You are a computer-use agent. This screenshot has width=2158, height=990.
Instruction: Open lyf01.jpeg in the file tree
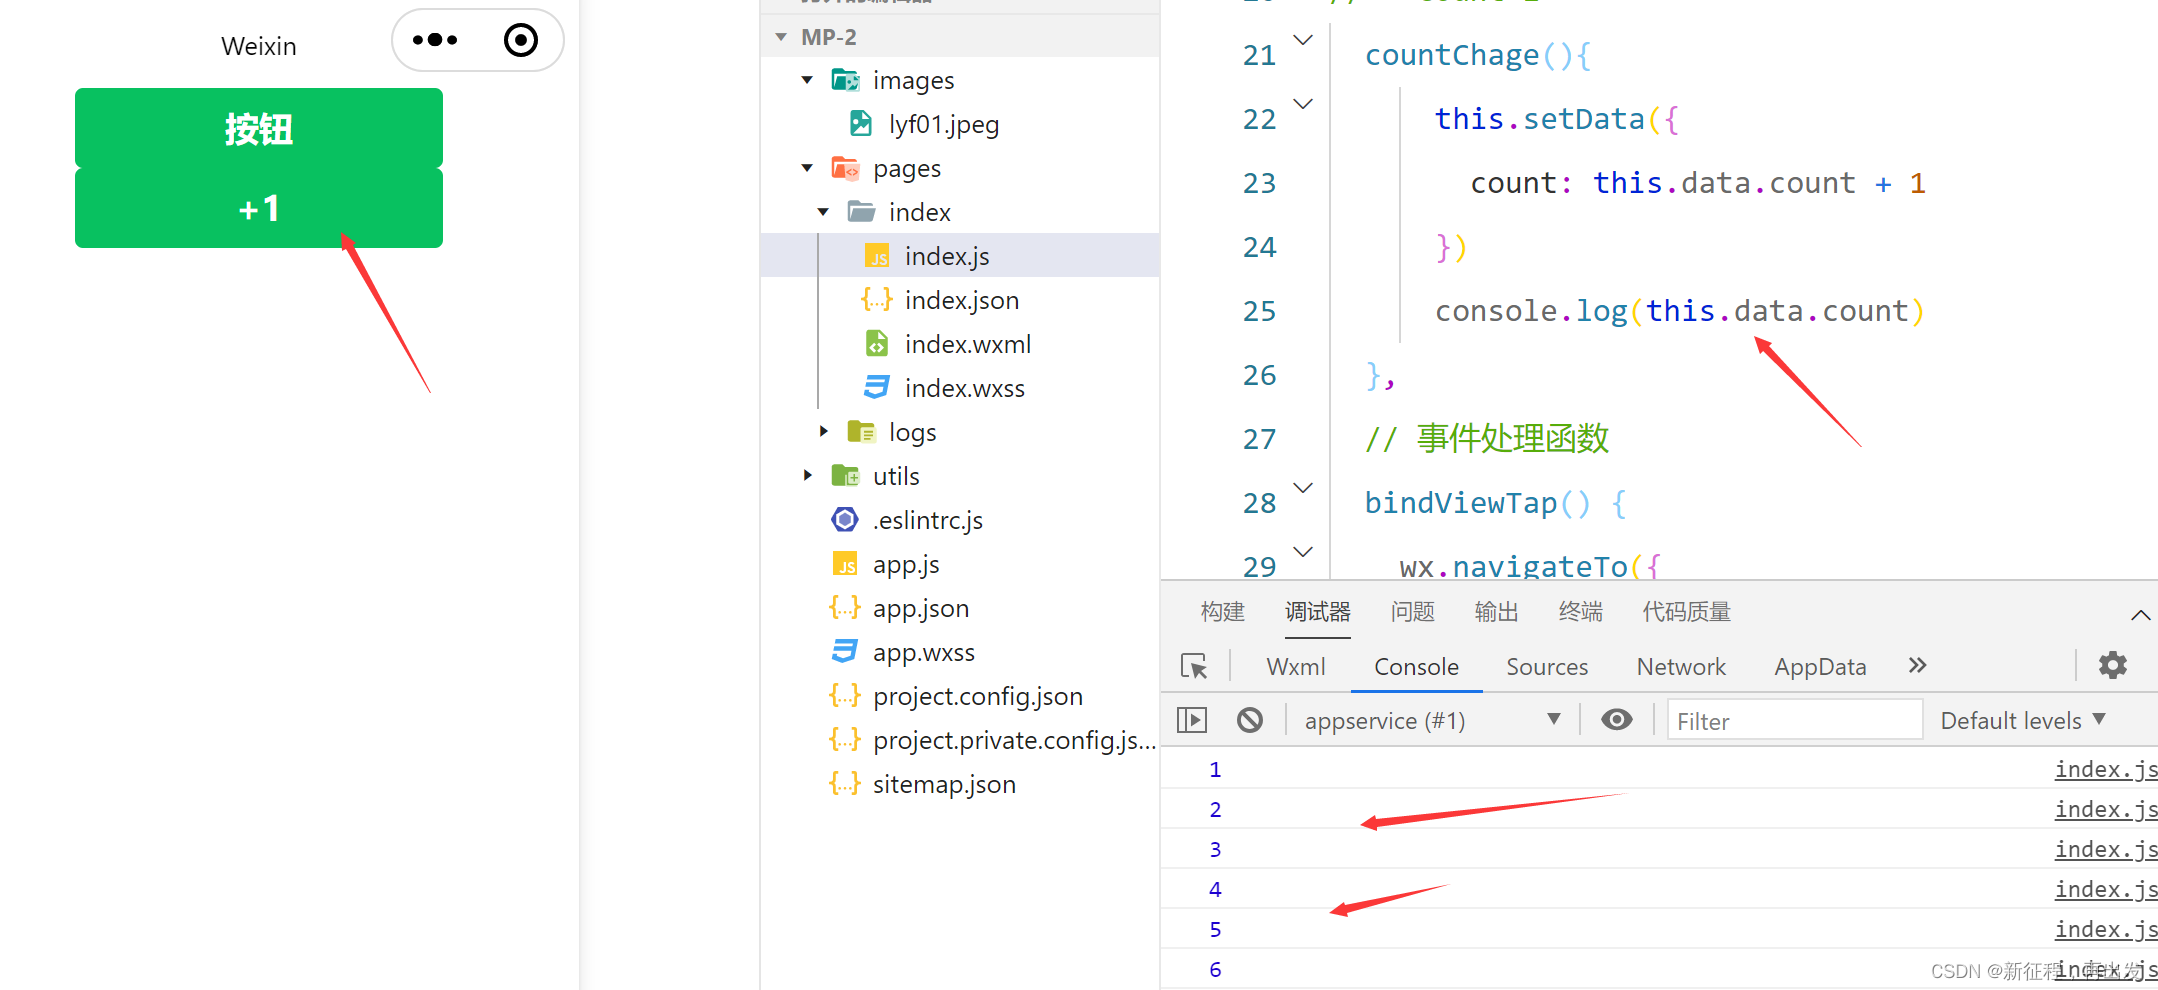(944, 124)
